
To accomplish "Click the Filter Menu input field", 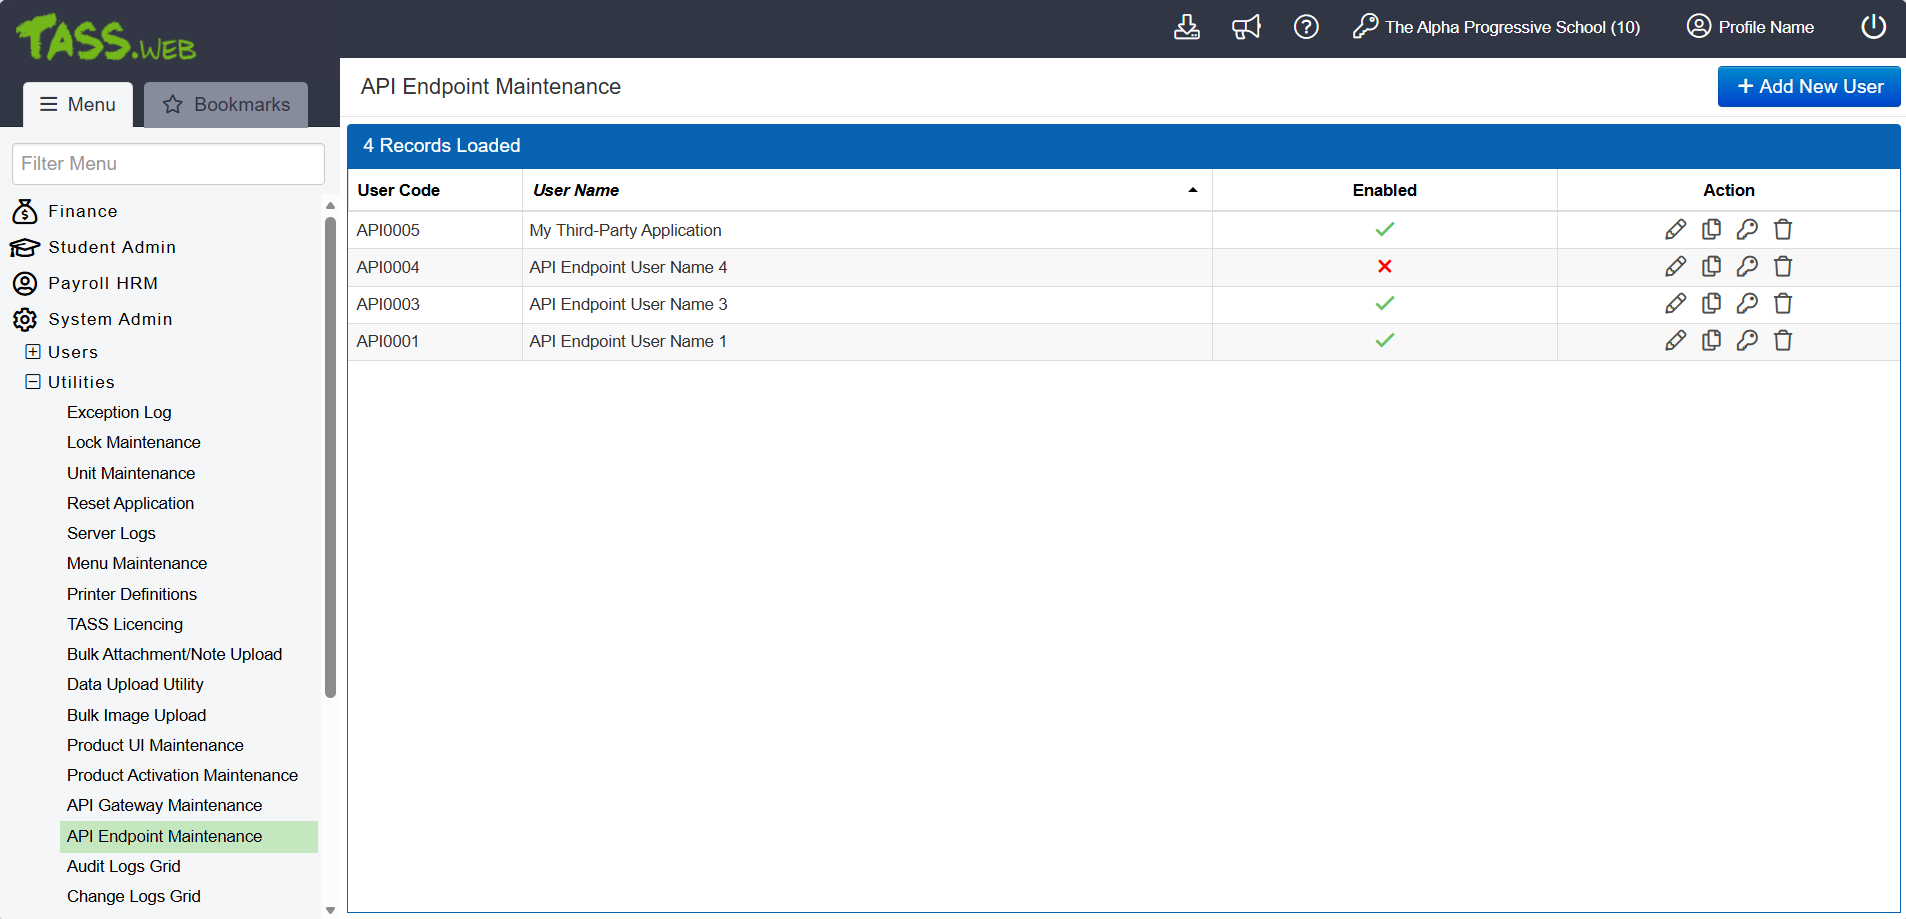I will point(168,164).
